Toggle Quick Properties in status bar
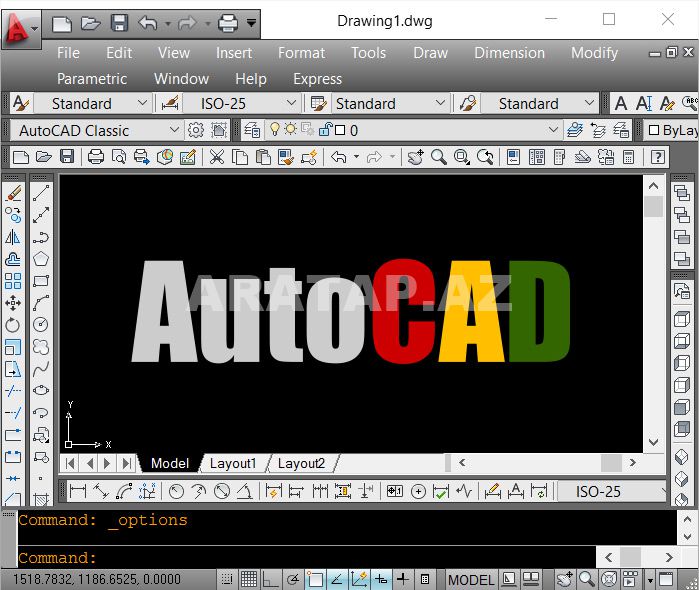 point(425,579)
